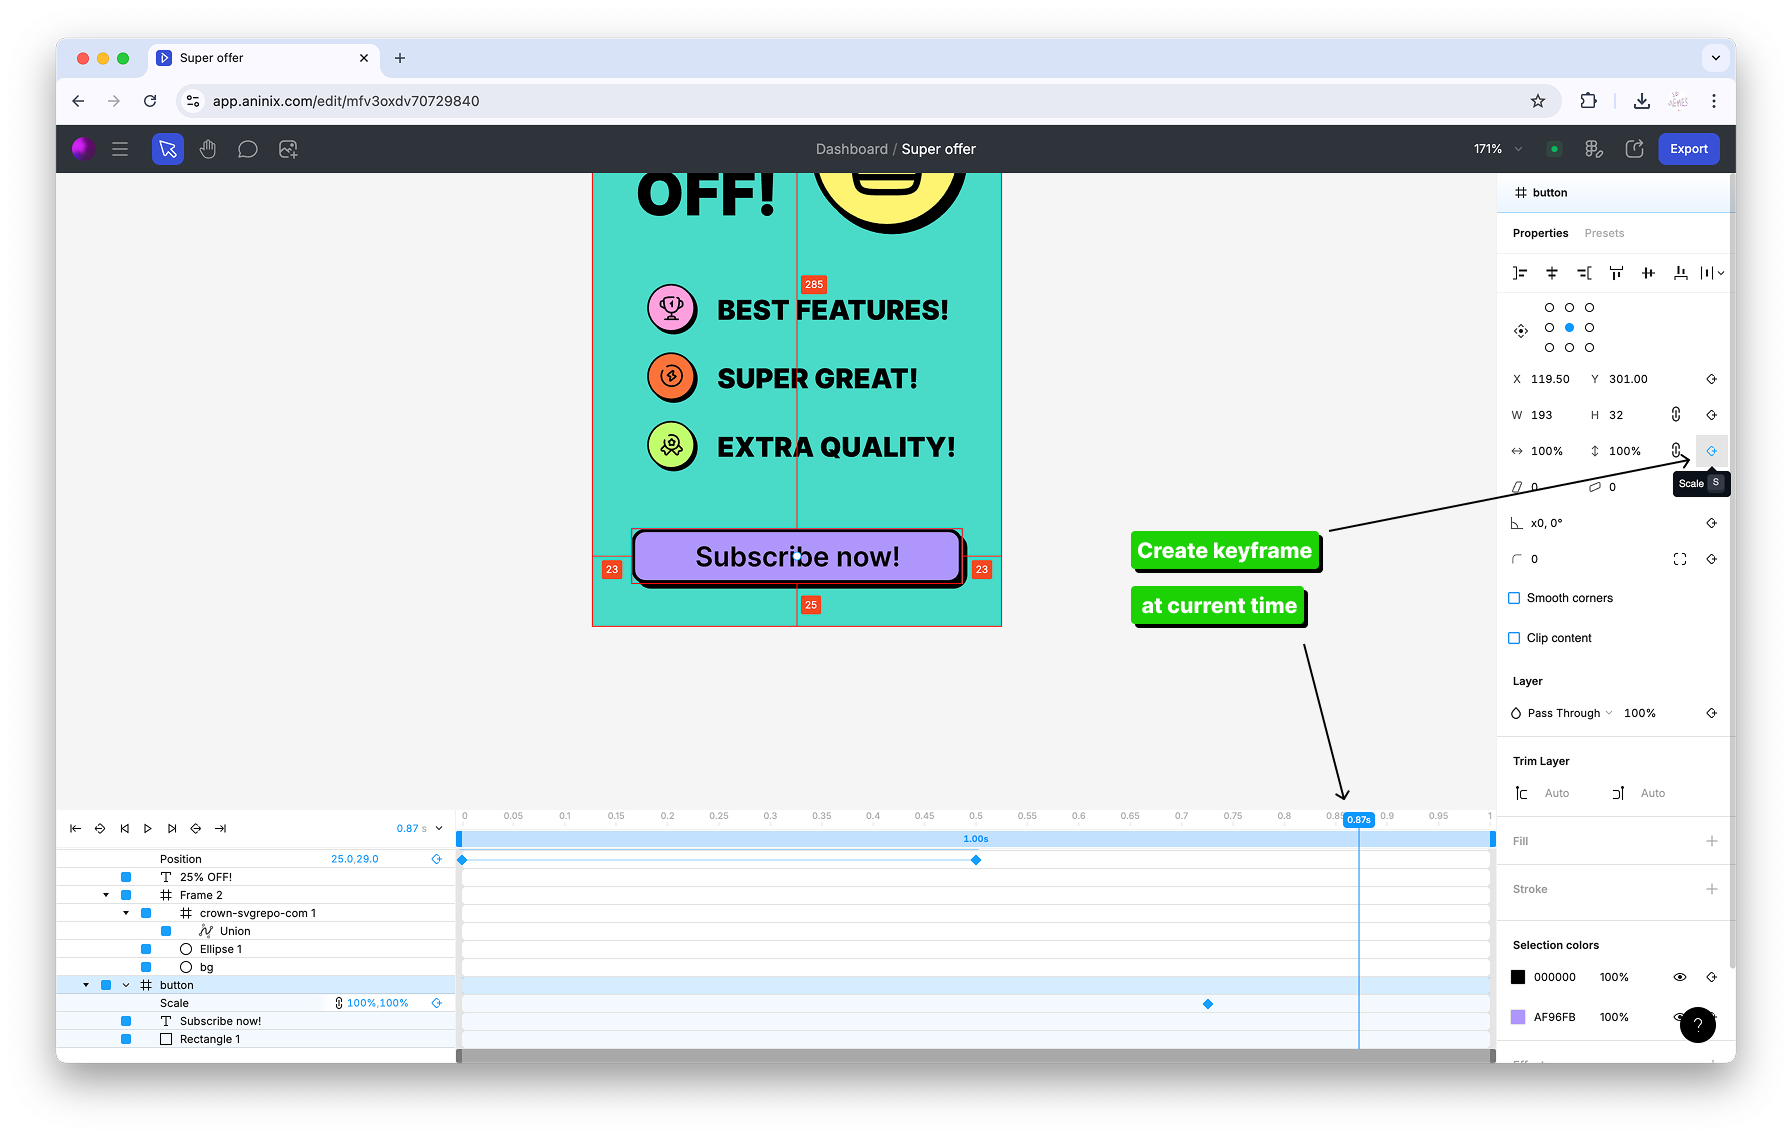Select the Super offer browser tab

(263, 58)
